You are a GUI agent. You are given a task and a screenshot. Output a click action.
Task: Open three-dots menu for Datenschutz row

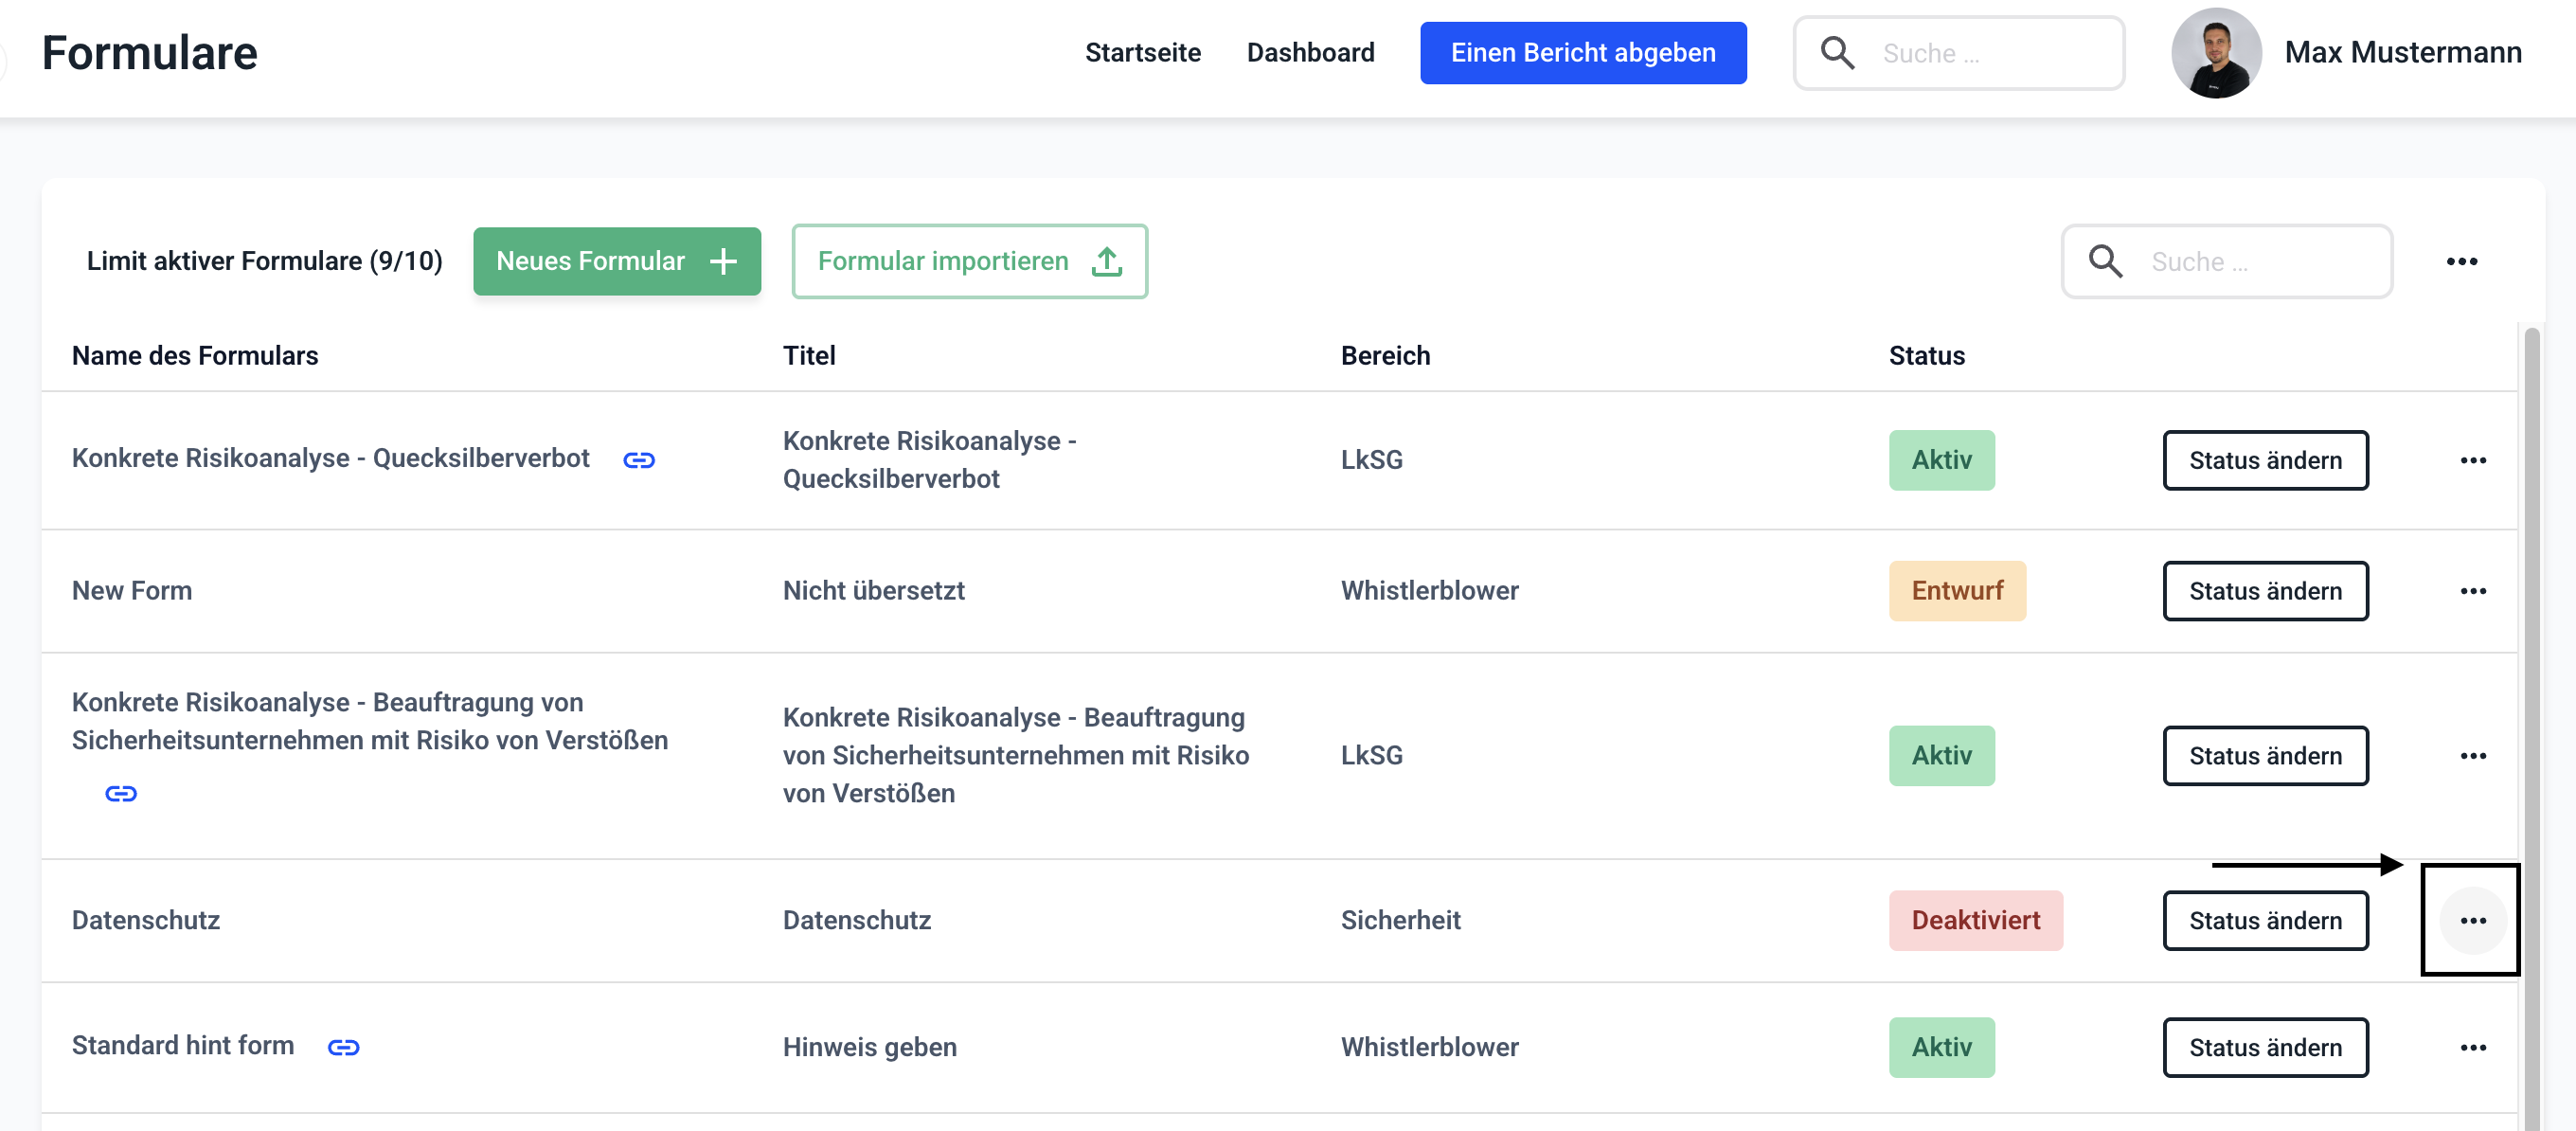2472,920
